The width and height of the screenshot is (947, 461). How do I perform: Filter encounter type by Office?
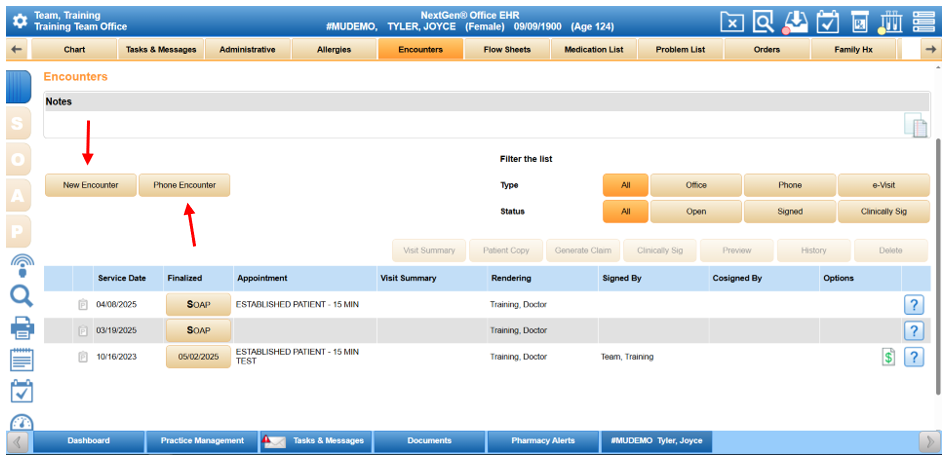(696, 185)
